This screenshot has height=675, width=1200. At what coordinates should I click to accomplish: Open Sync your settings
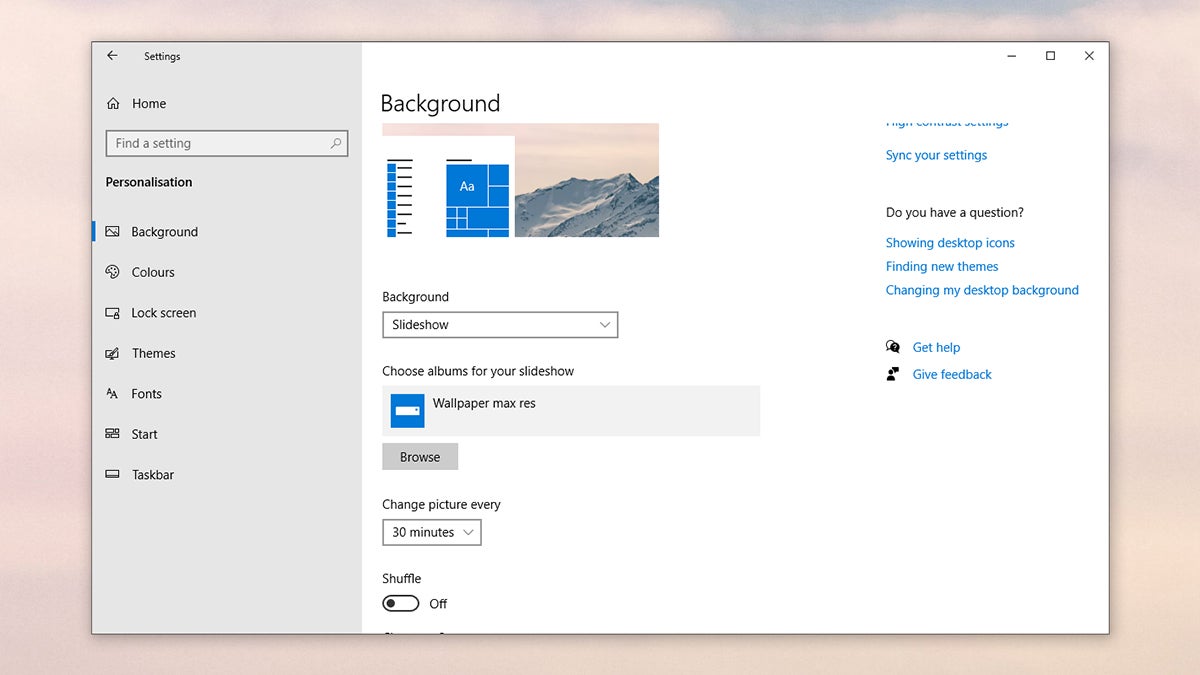pos(935,155)
